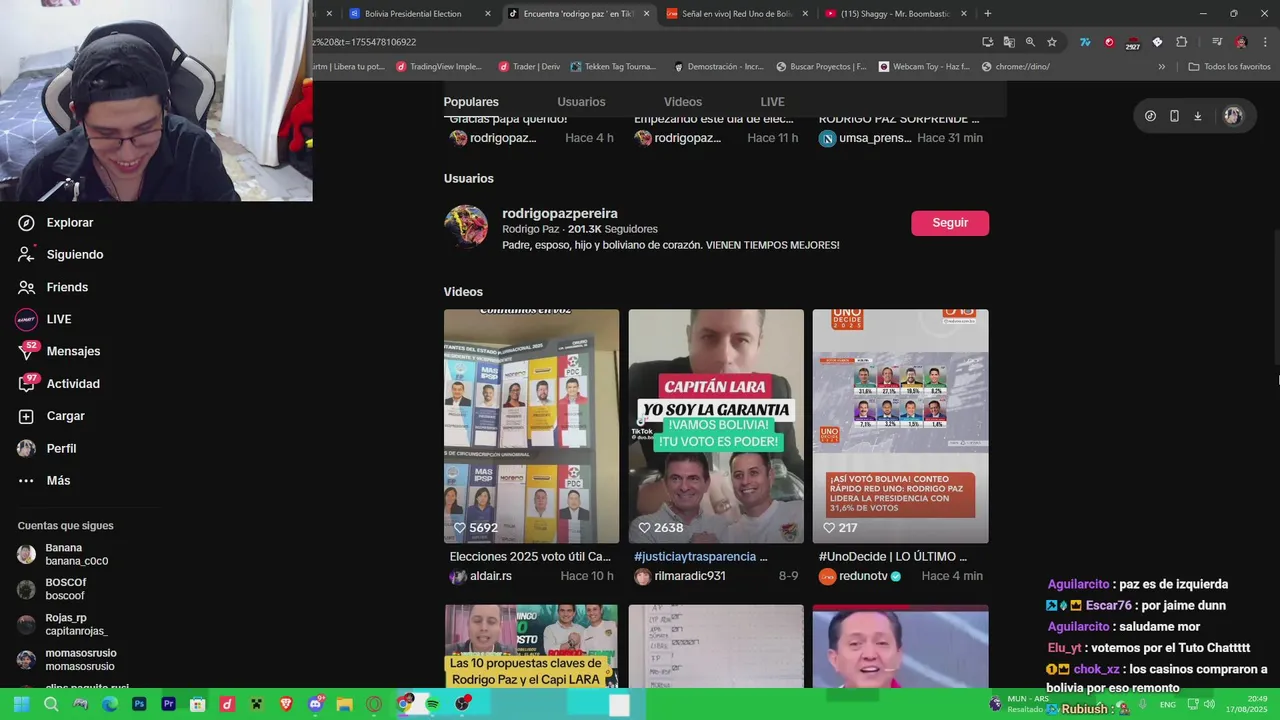Viewport: 1280px width, 720px height.
Task: Bookmark page with star icon
Action: pos(1052,42)
